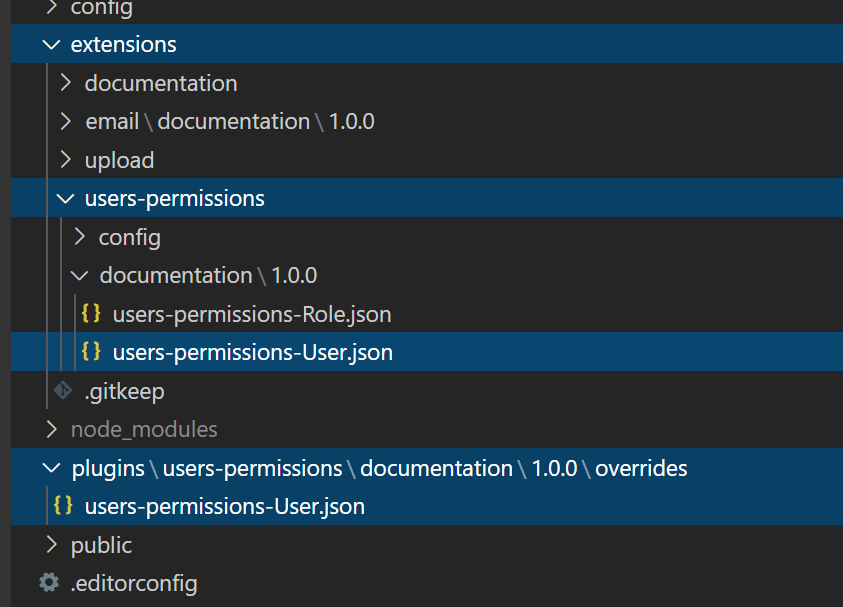
Task: Select the .gitkeep file
Action: [x=124, y=390]
